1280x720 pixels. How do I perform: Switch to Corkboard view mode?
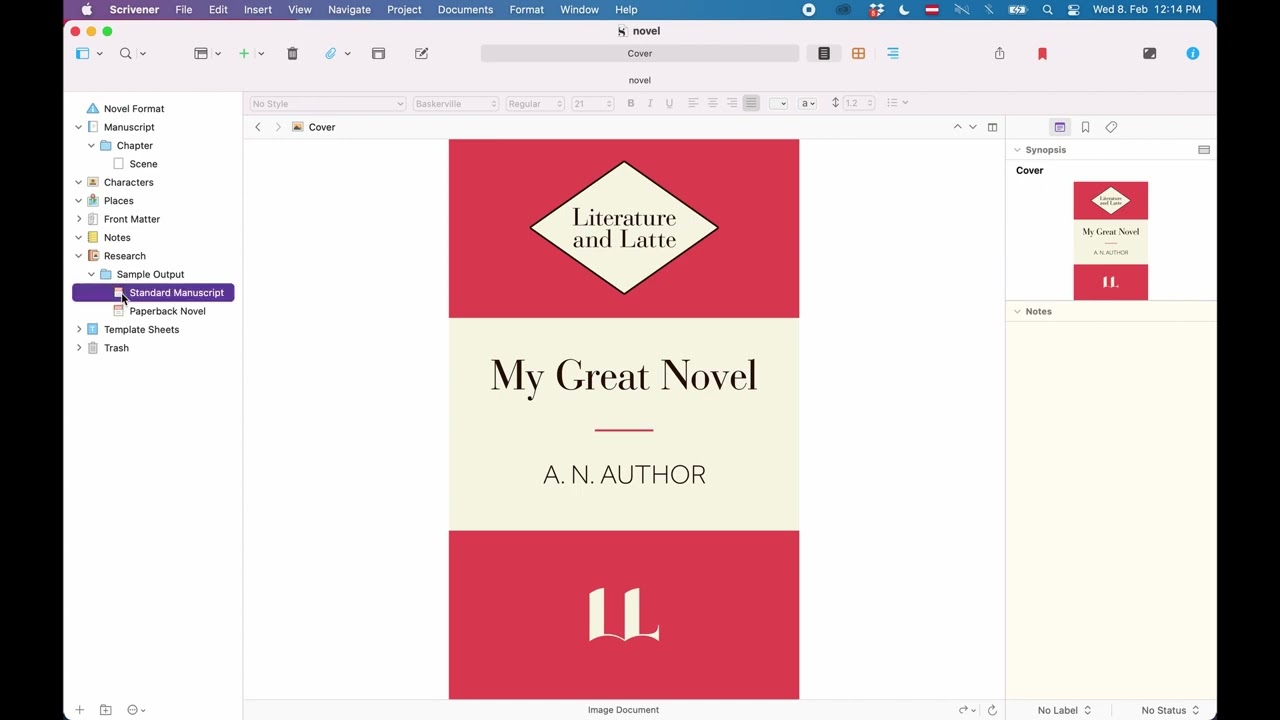coord(858,53)
